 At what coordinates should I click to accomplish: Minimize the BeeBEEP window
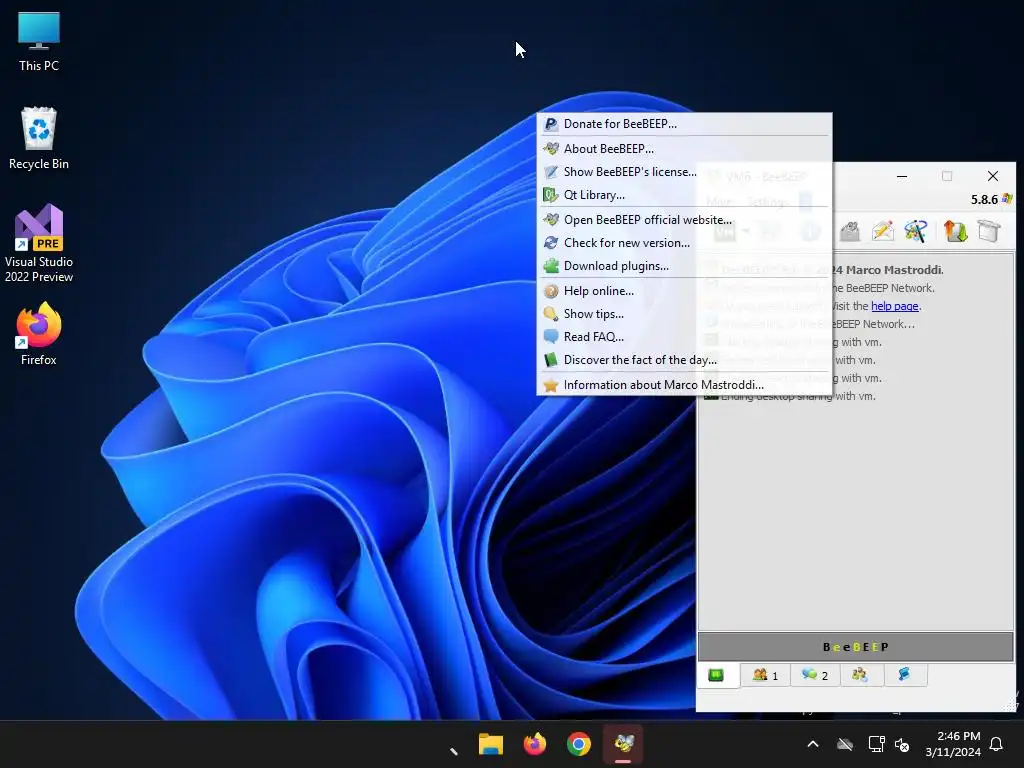click(x=902, y=176)
